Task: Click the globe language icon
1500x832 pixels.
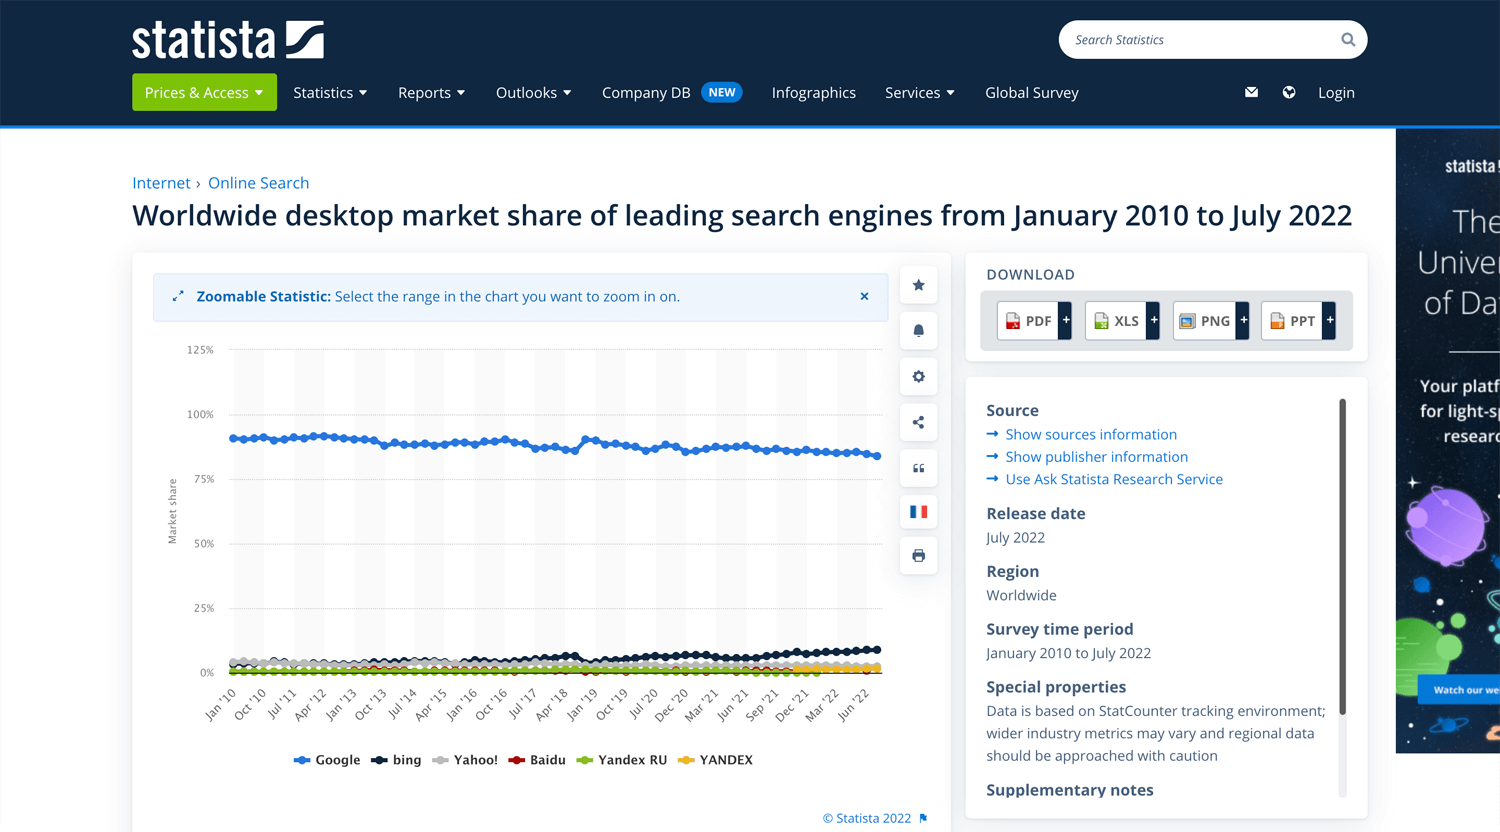Action: (1289, 92)
